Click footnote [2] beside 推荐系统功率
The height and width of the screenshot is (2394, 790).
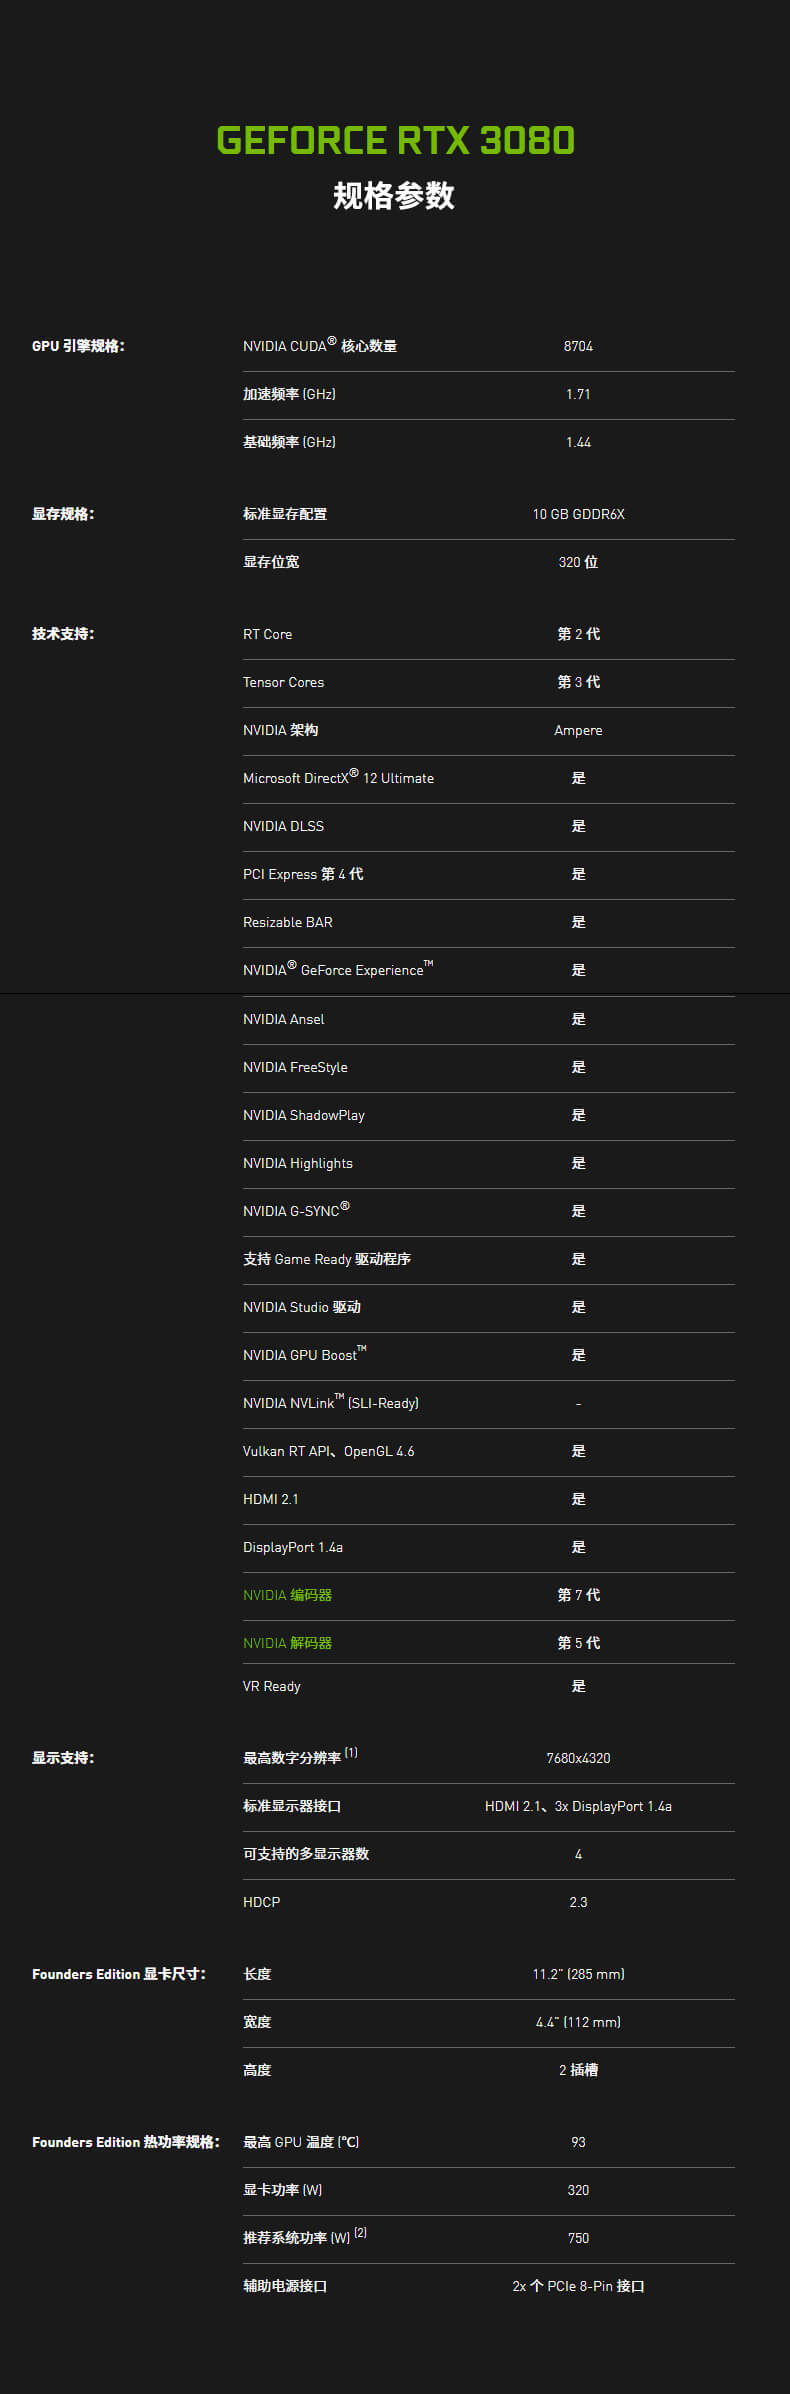[360, 2233]
